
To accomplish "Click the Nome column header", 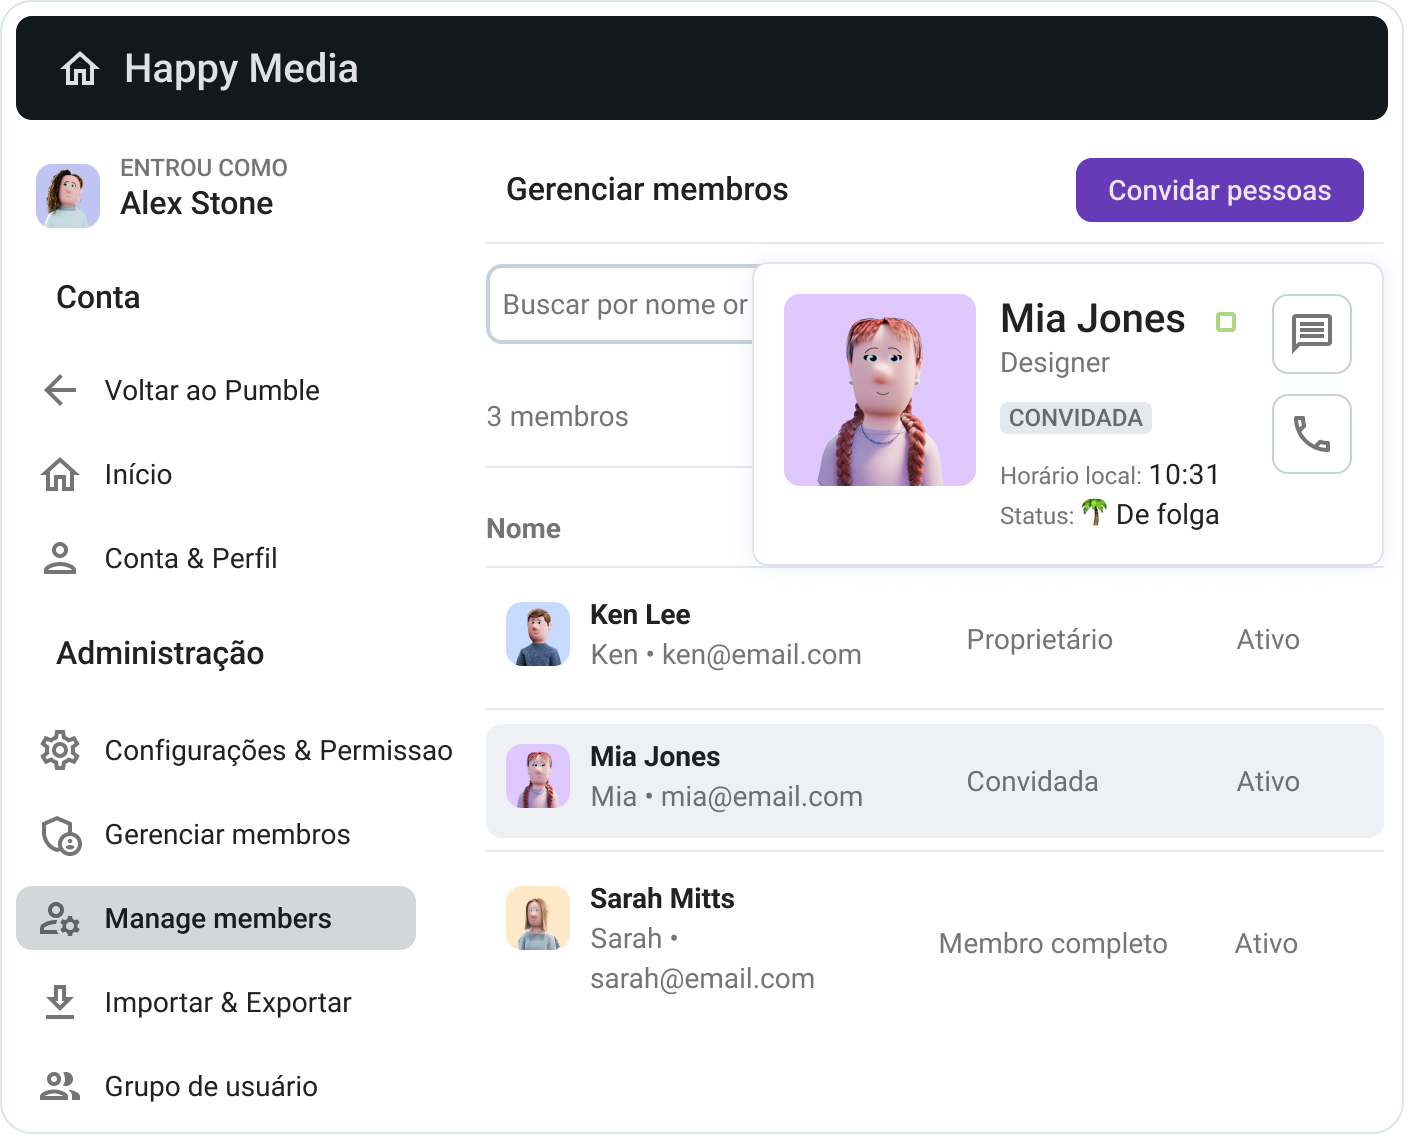I will 523,528.
